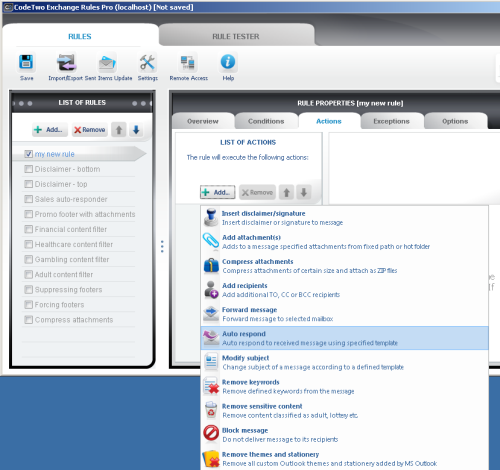The image size is (500, 470).
Task: Click the Compress attachments briefcase icon
Action: tap(211, 266)
